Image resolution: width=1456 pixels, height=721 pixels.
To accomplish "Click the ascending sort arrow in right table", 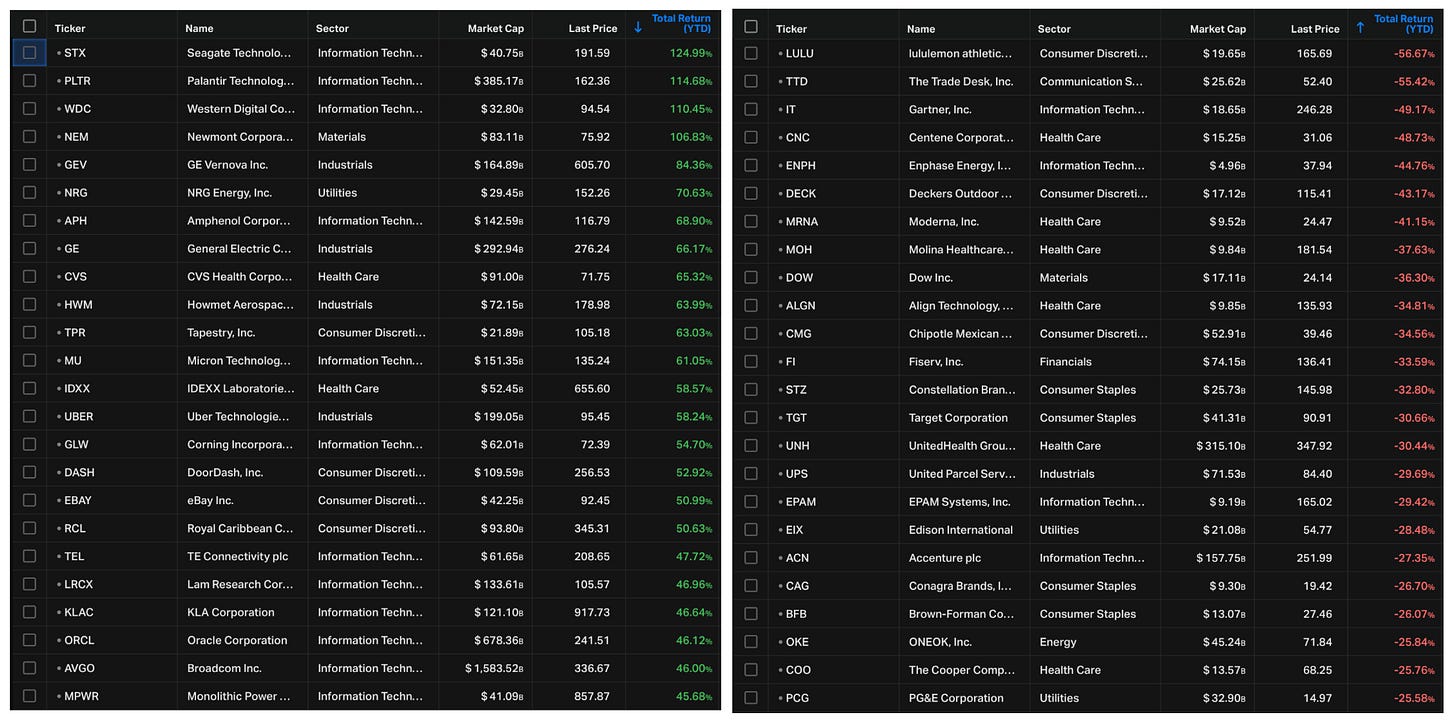I will 1360,27.
